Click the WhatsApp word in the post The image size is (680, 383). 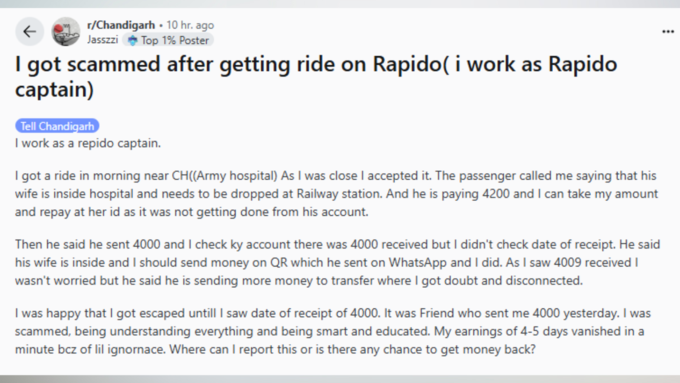(417, 262)
